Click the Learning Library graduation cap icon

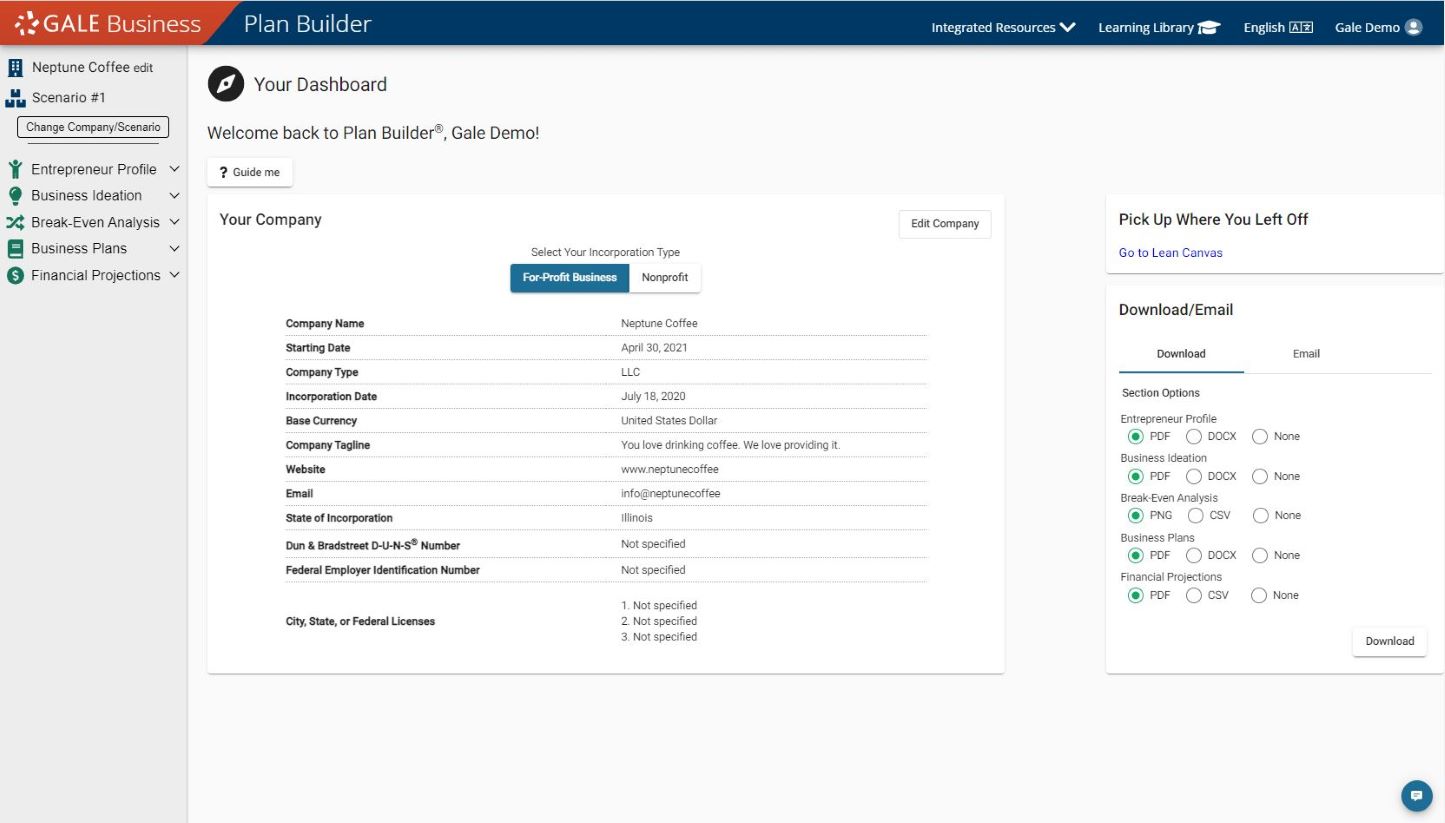point(1210,28)
